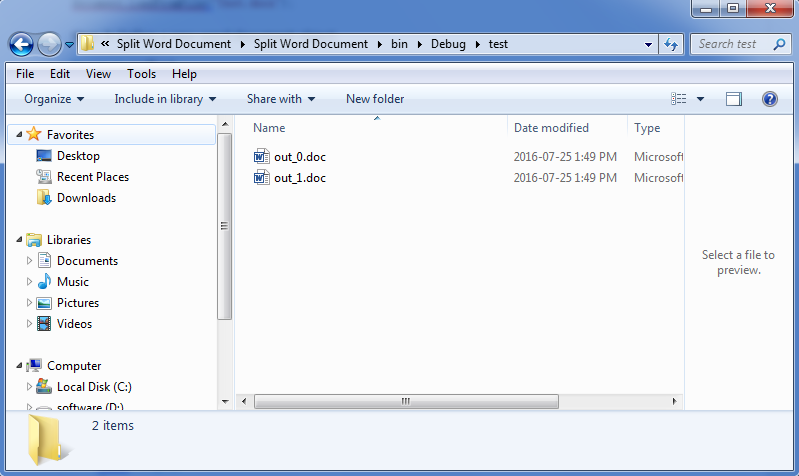Click the Music note icon
The image size is (799, 476).
[44, 281]
